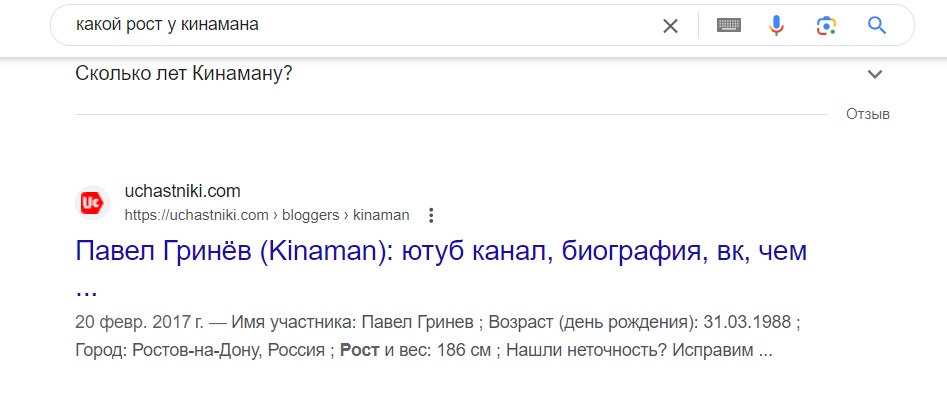Viewport: 947px width, 393px height.
Task: Click the trailing "..." under the result title
Action: 86,290
